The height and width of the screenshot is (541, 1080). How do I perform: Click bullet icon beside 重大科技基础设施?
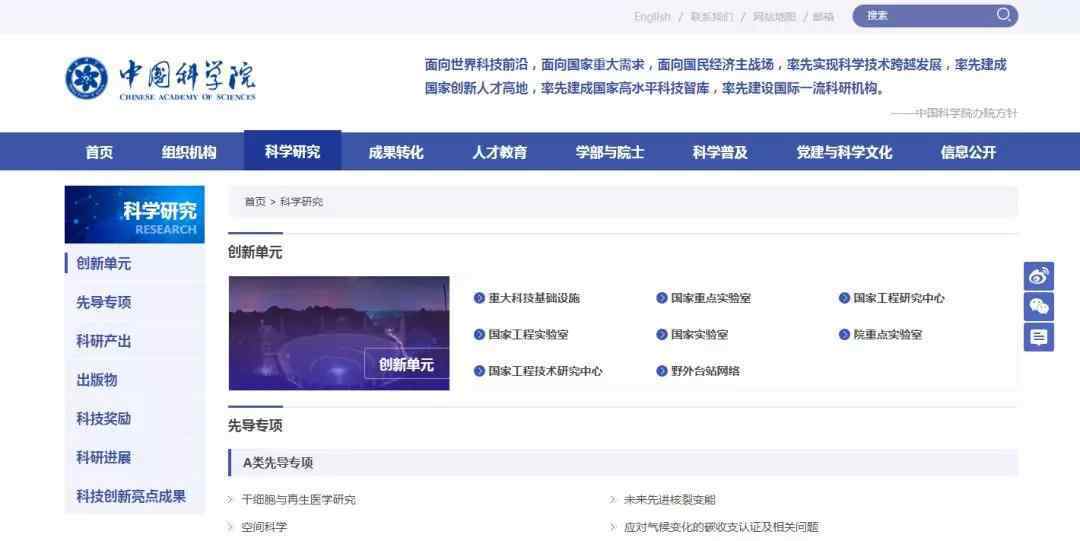click(479, 298)
